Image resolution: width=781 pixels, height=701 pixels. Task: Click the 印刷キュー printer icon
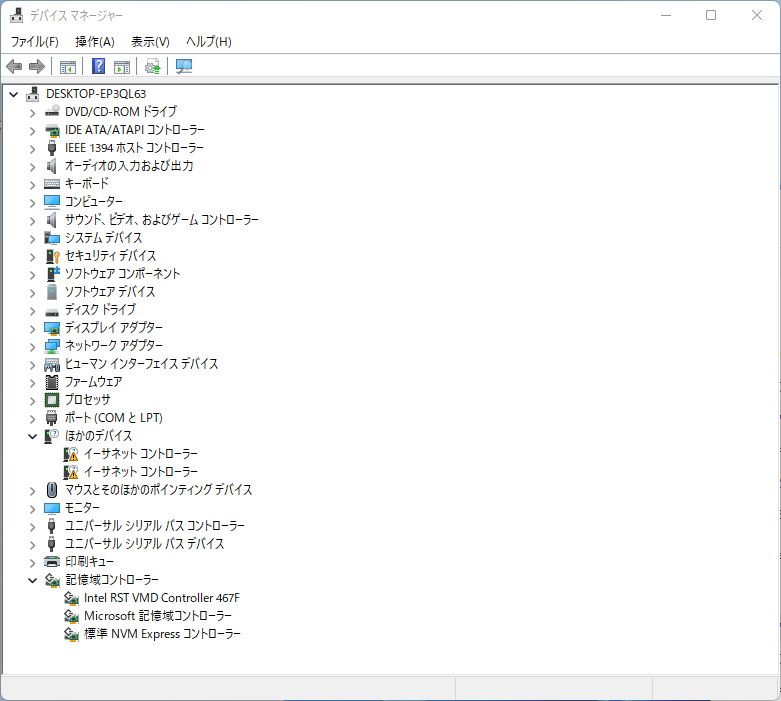coord(52,562)
